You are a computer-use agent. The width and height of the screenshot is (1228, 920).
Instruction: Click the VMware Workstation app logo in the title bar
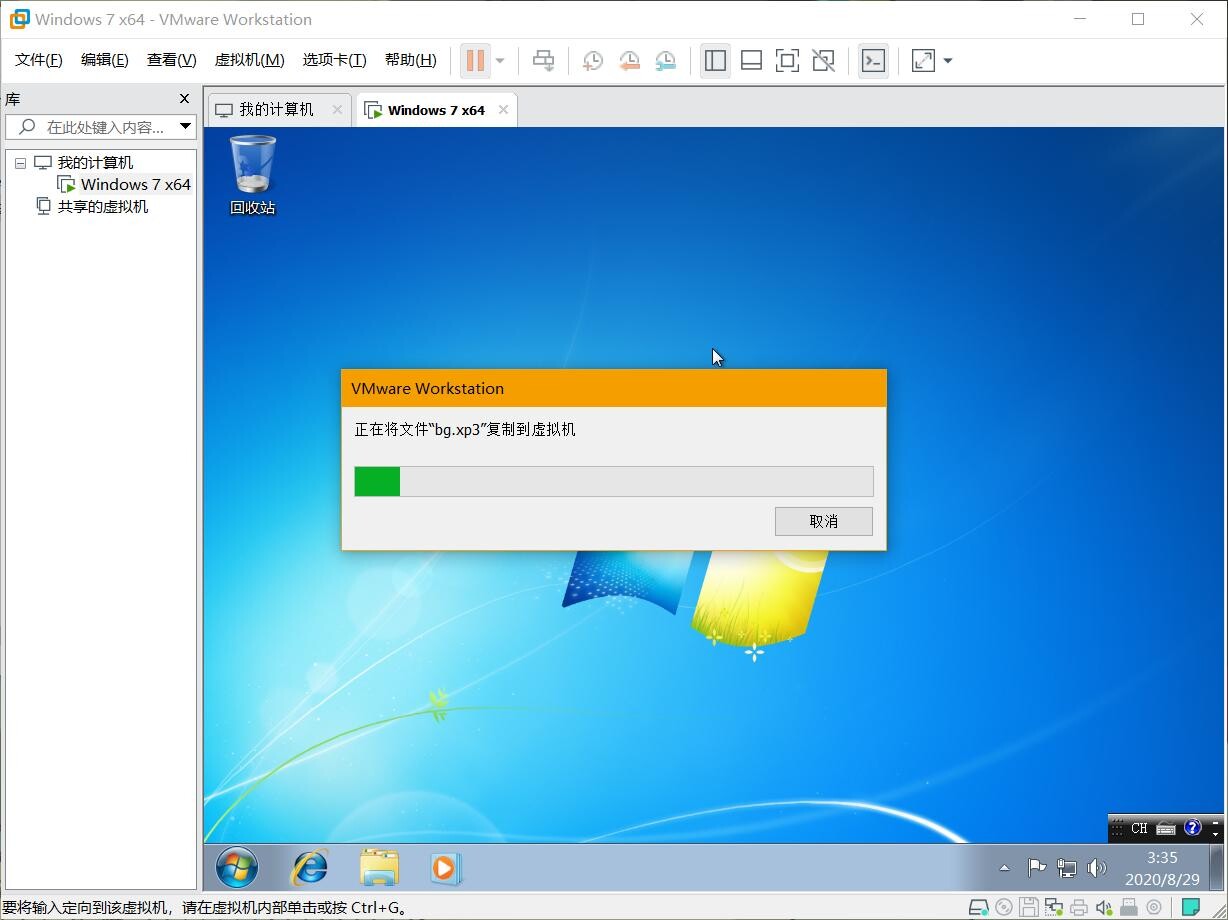19,19
